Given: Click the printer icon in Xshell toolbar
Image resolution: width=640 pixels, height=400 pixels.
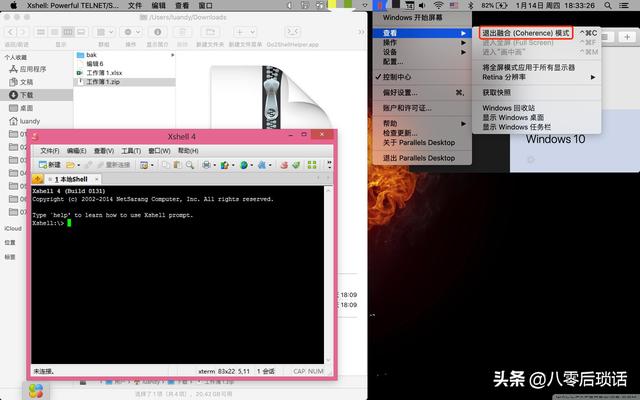Looking at the screenshot, I should 207,165.
